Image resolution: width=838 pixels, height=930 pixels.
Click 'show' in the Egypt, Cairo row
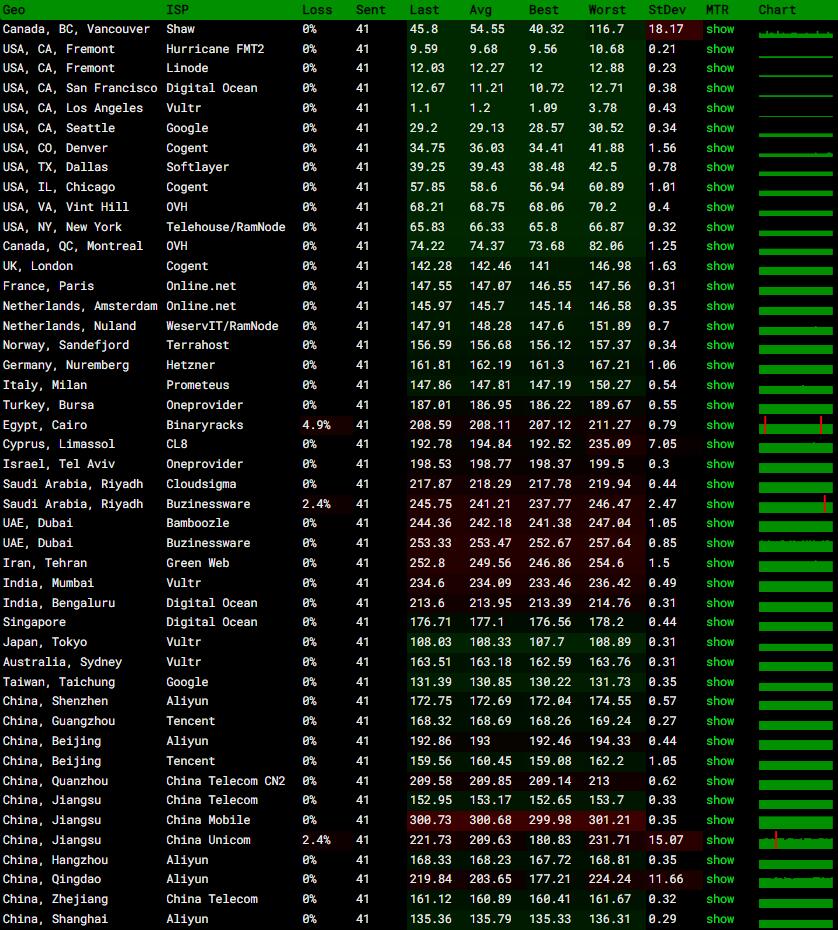(x=720, y=425)
